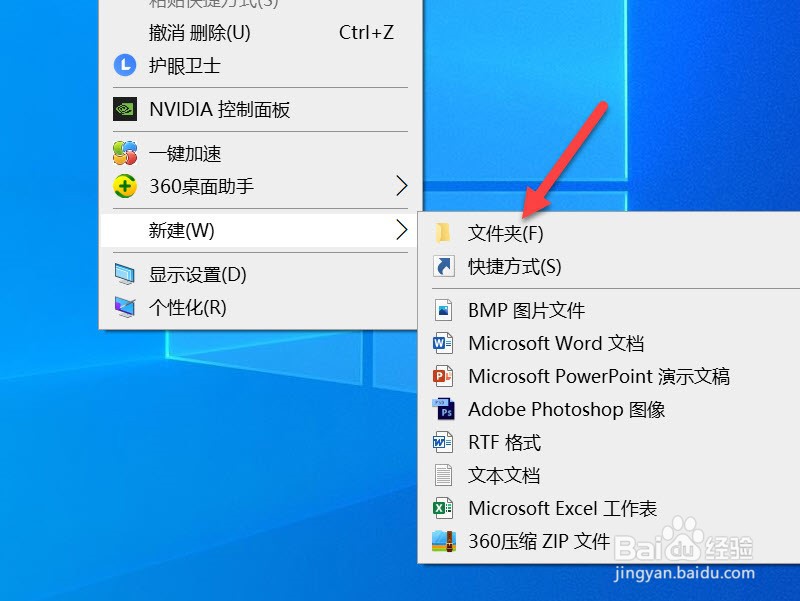
Task: Click the Microsoft Word document icon
Action: coord(443,343)
